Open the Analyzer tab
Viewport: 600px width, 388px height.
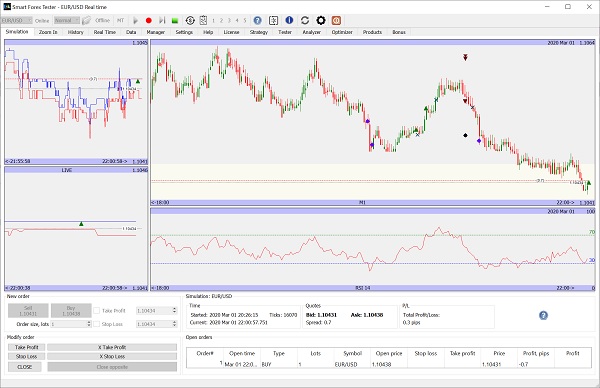click(312, 32)
